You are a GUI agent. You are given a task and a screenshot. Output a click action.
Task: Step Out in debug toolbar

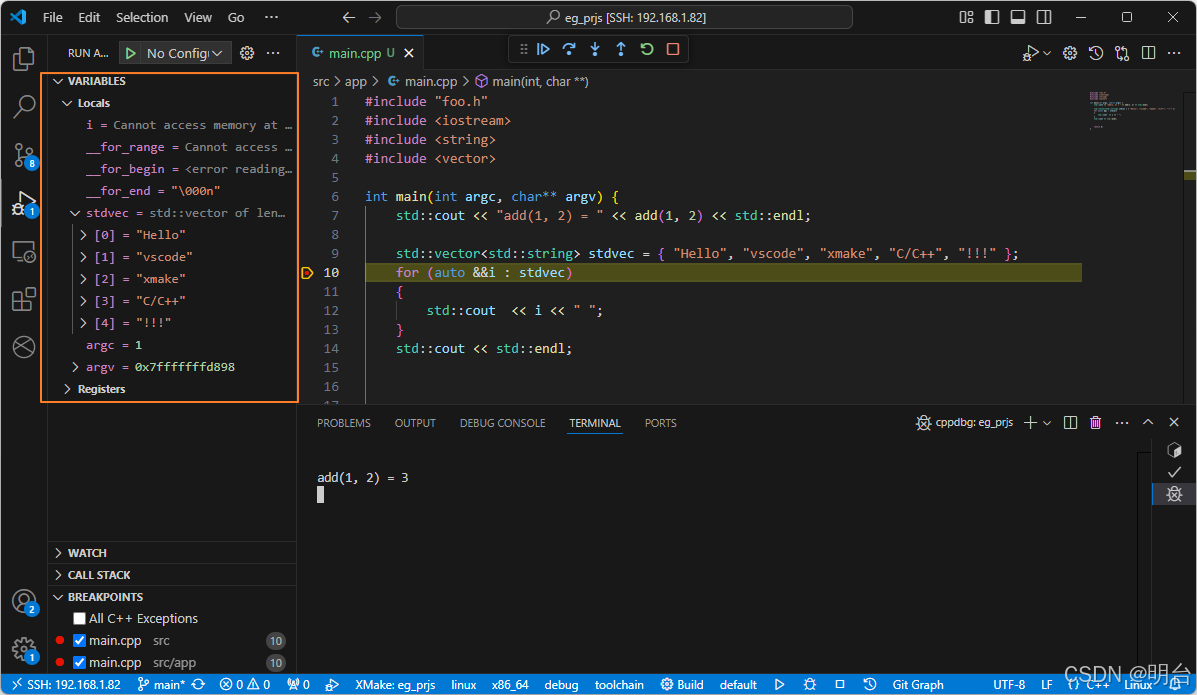[x=621, y=49]
